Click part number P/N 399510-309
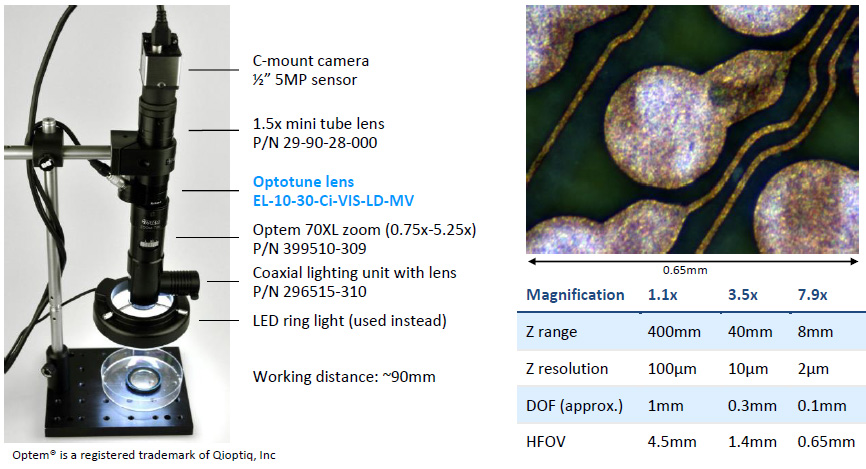The width and height of the screenshot is (866, 469). 310,247
